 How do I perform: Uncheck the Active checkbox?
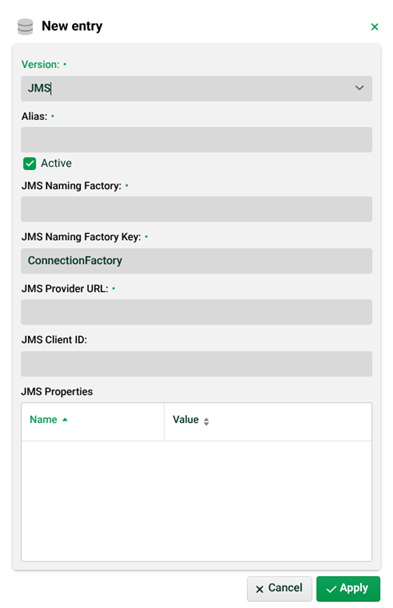click(29, 164)
